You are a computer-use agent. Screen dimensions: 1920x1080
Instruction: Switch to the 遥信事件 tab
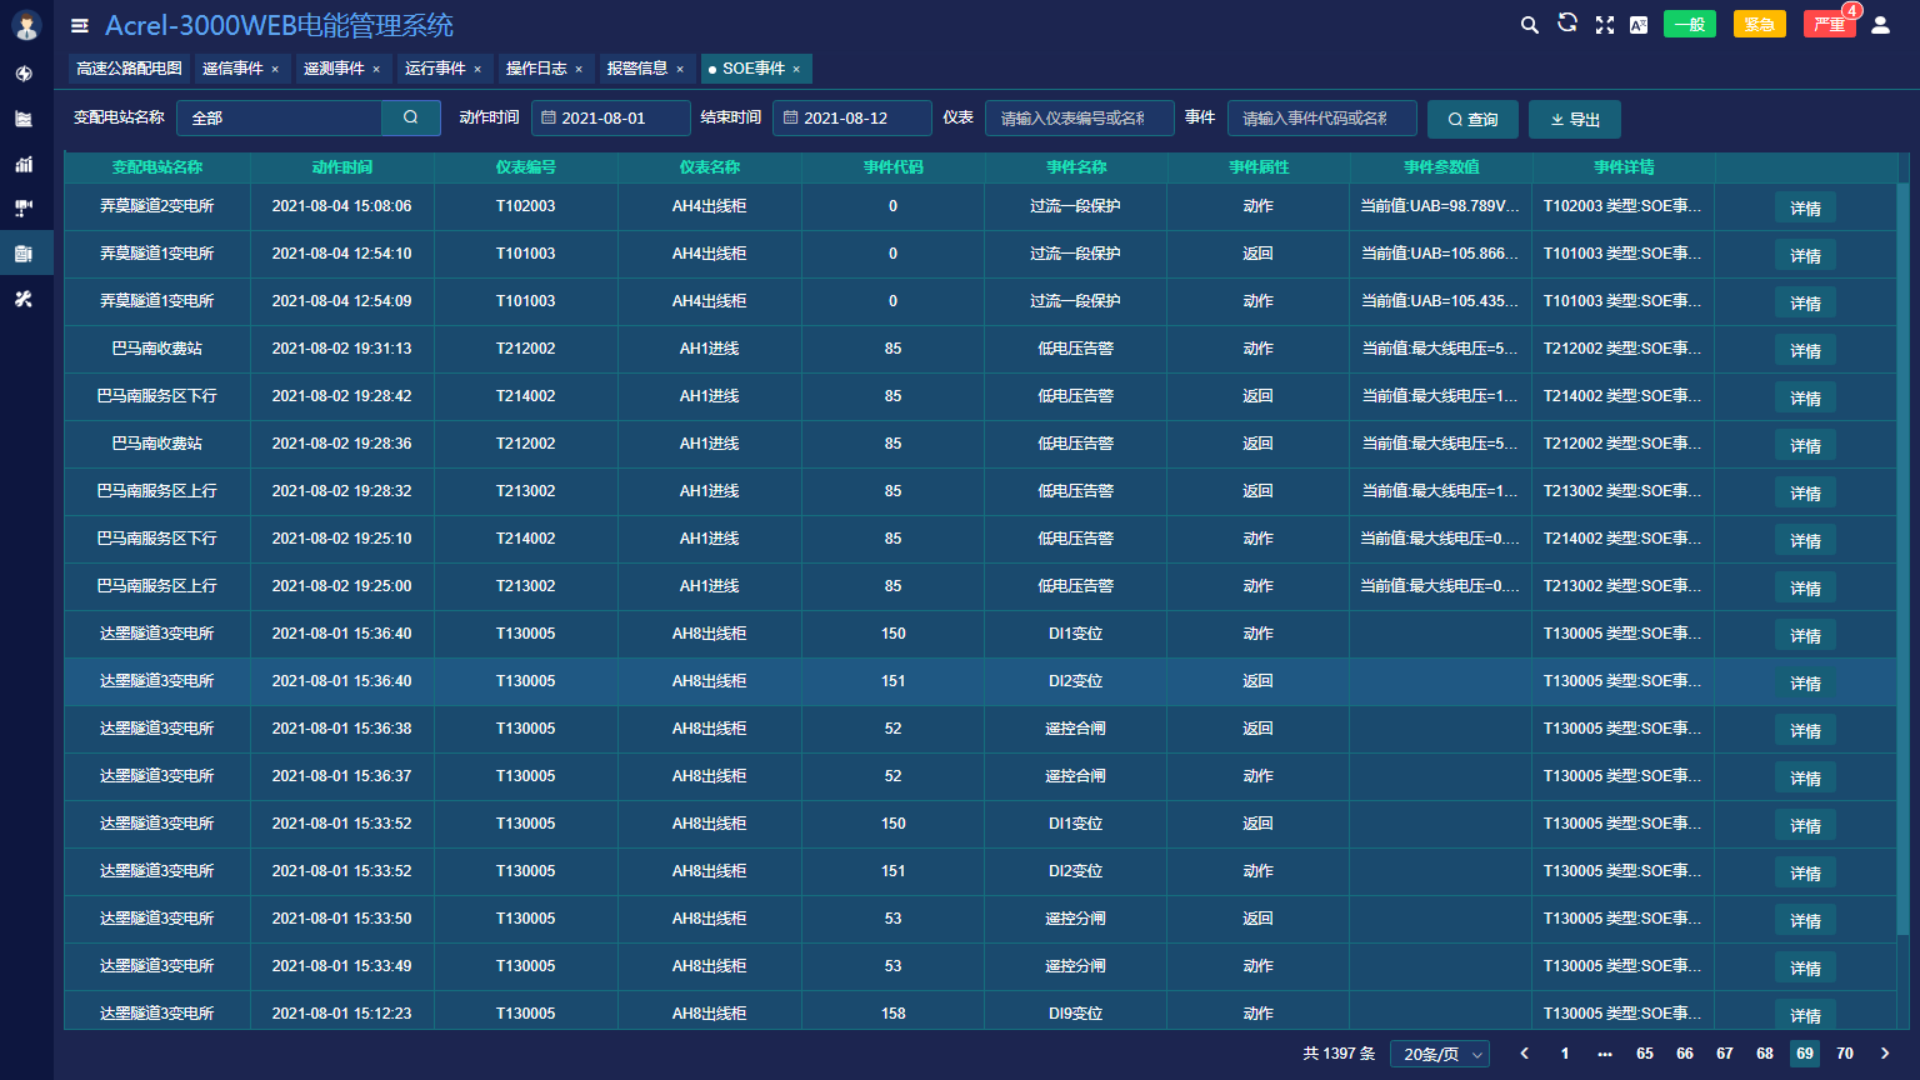pos(240,68)
